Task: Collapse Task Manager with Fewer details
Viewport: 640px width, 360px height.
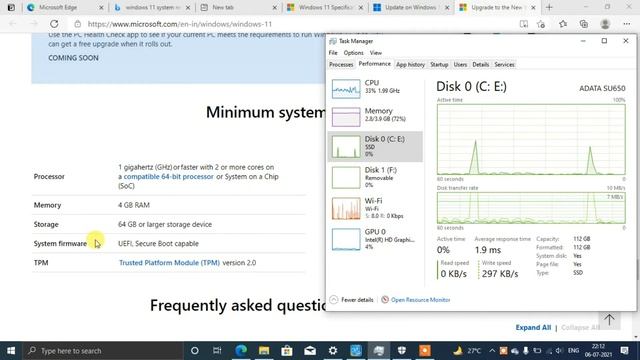Action: coord(351,300)
